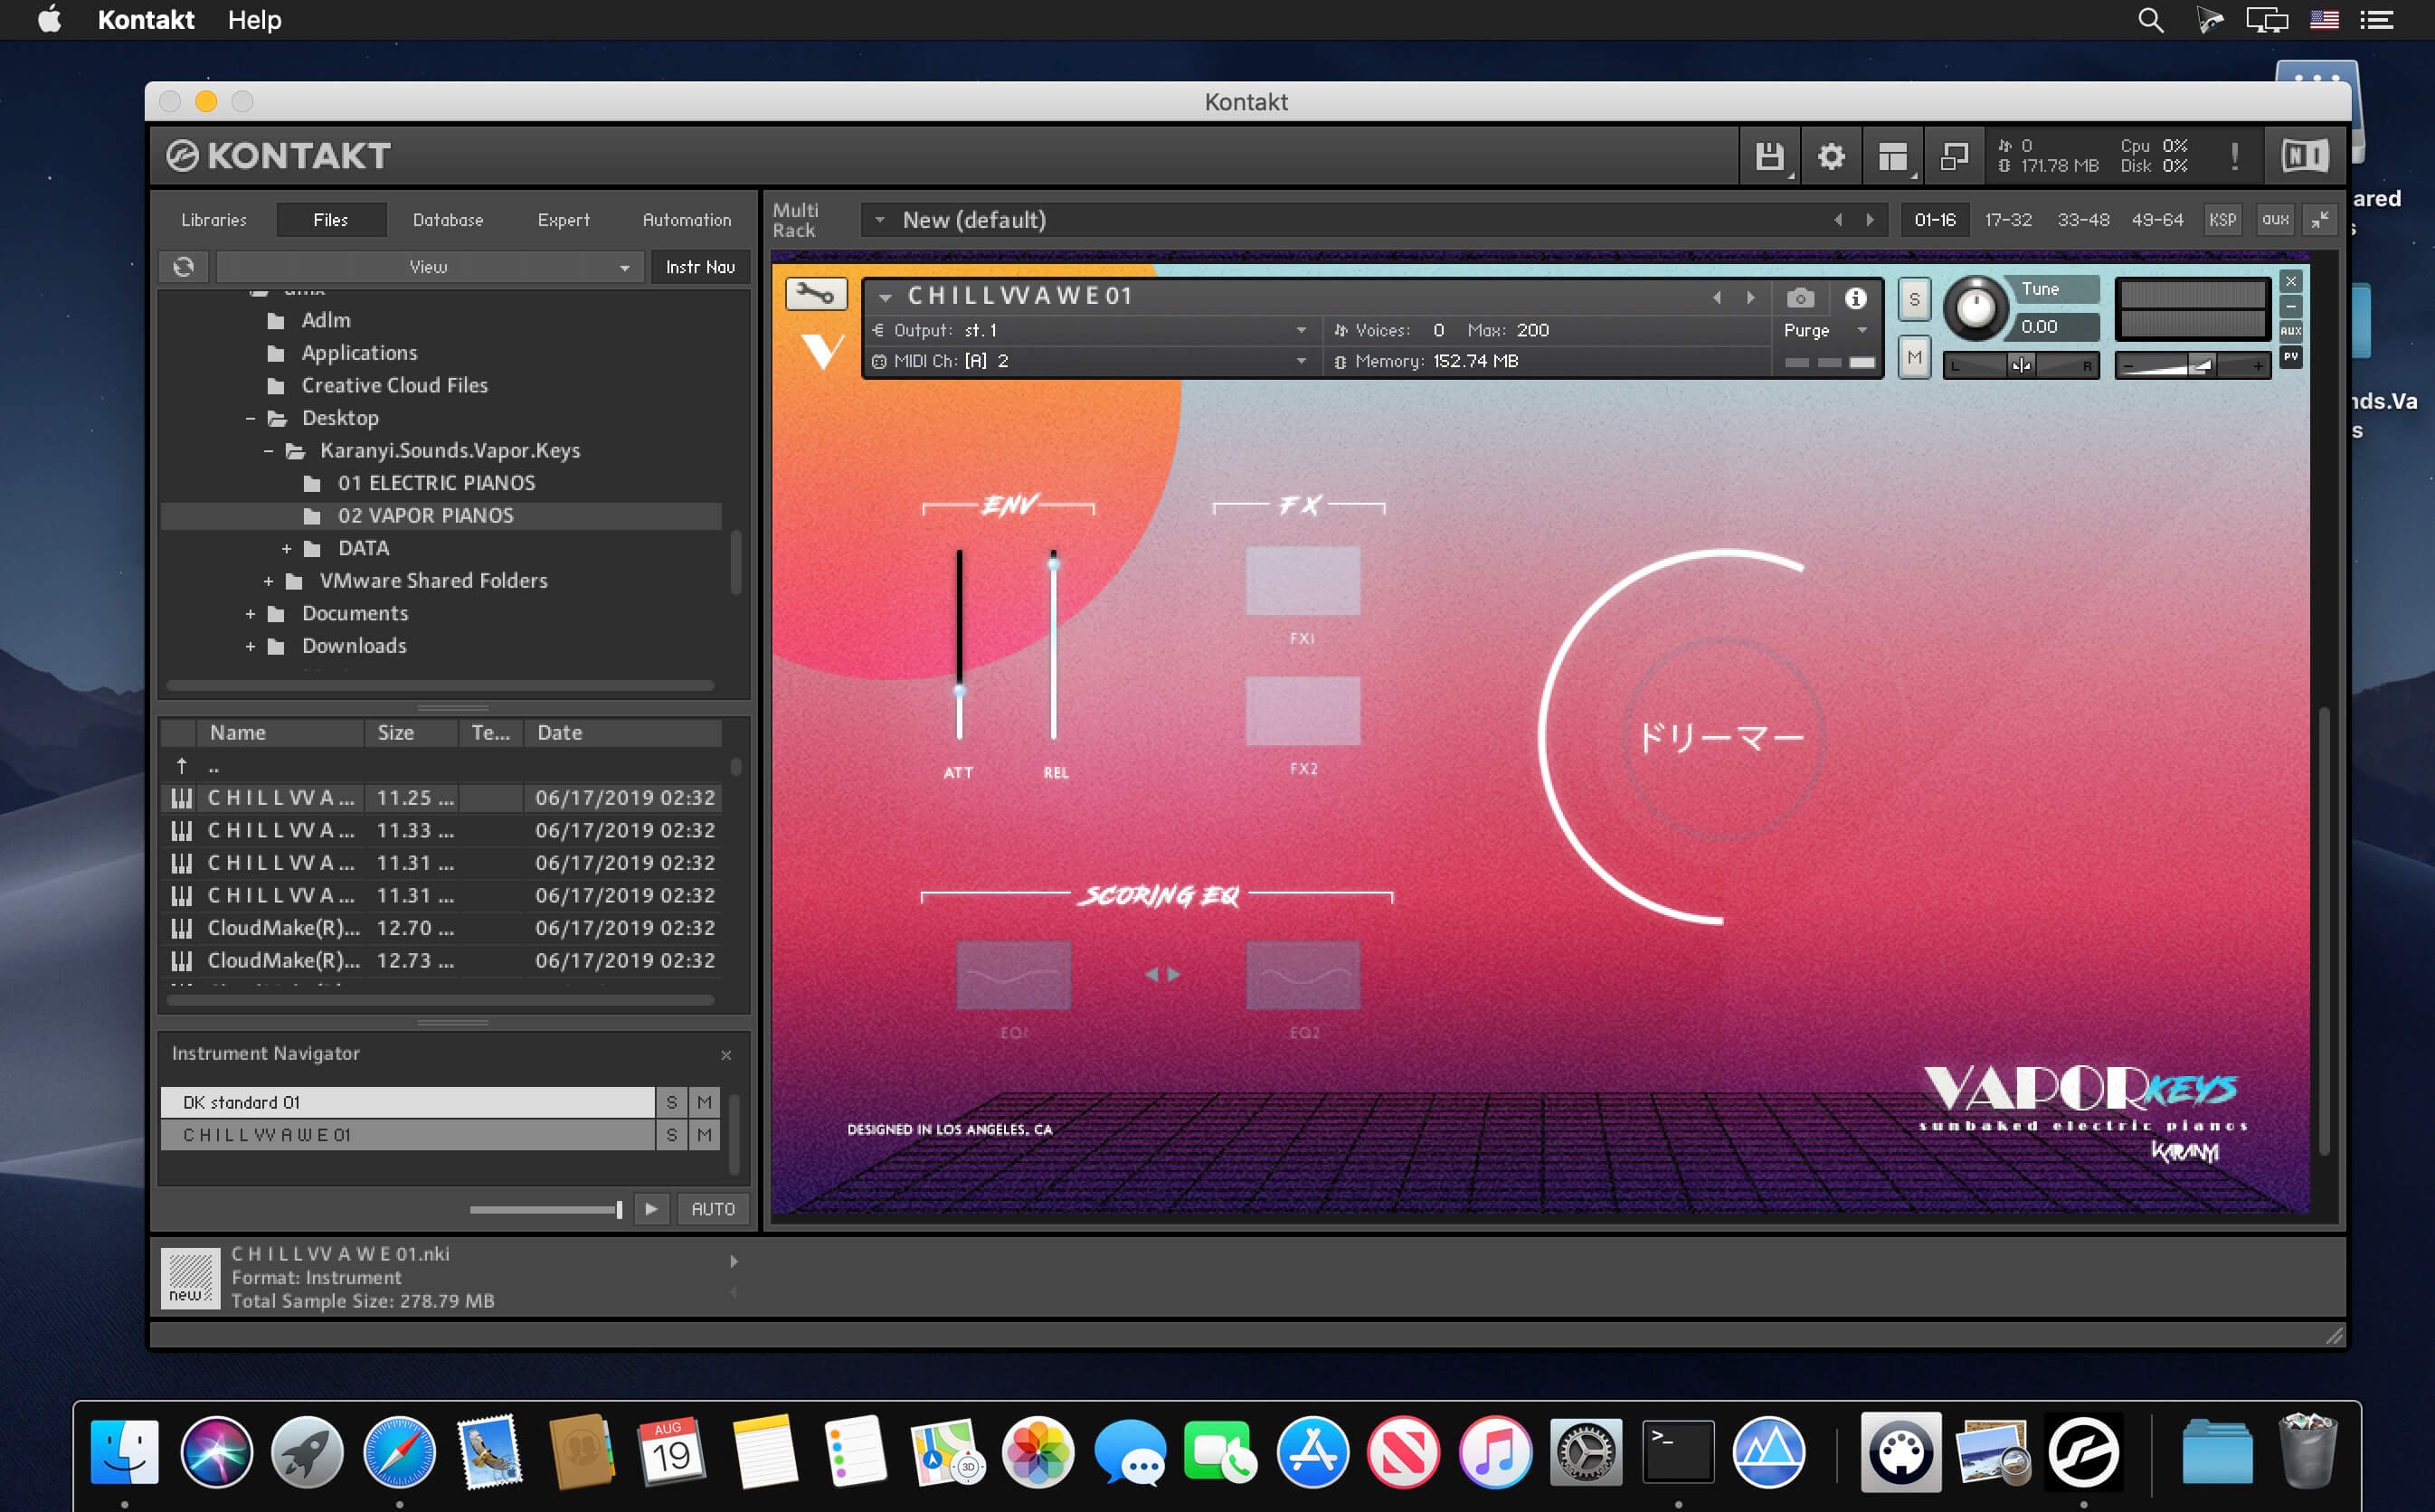This screenshot has width=2435, height=1512.
Task: Click the rack collapse arrows icon
Action: (2319, 220)
